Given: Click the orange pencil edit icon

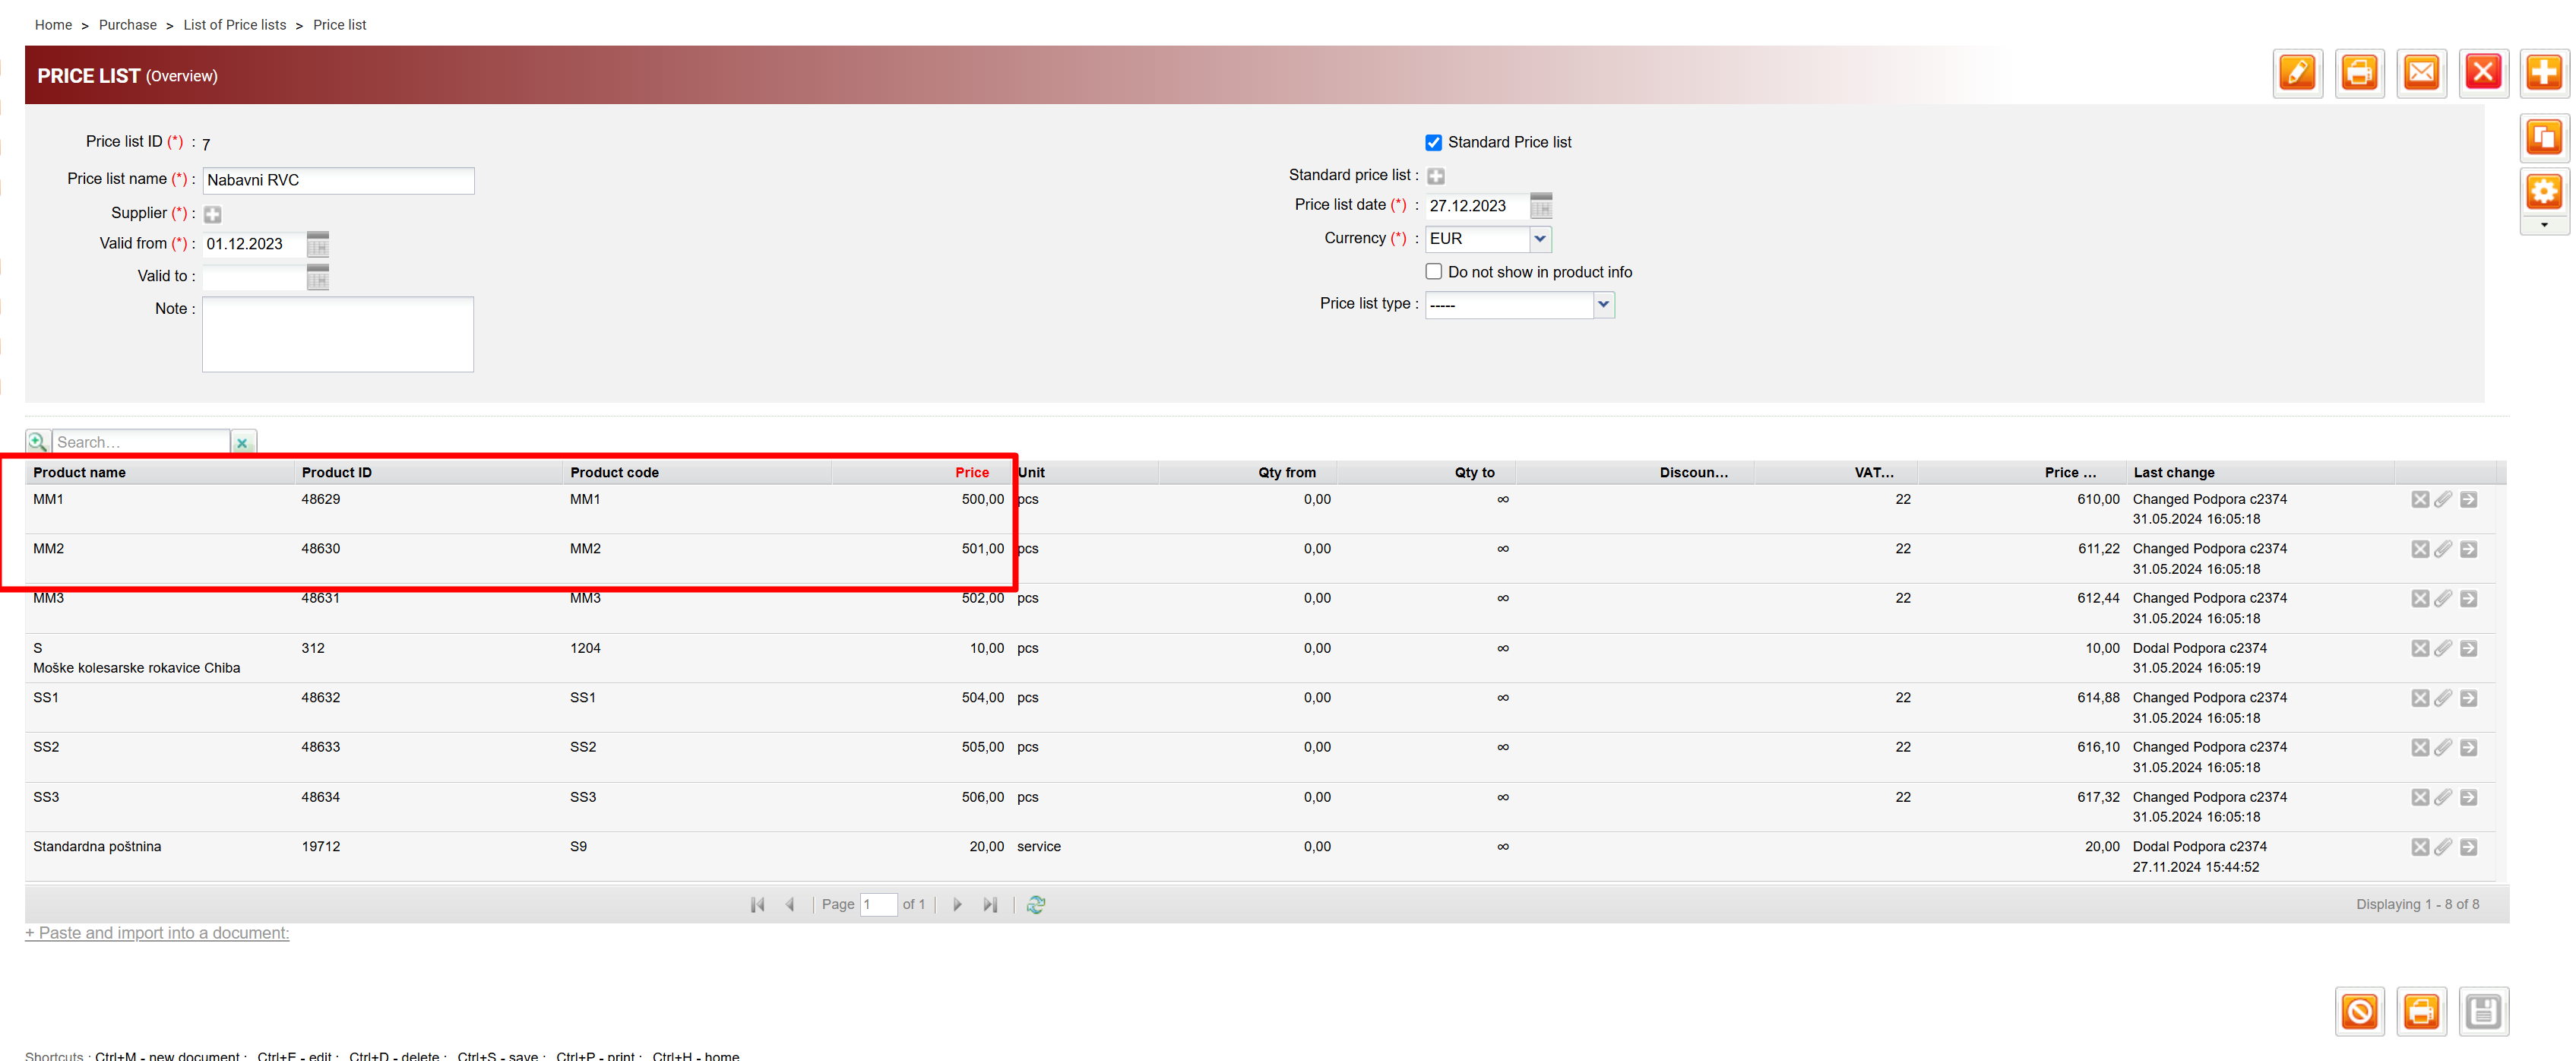Looking at the screenshot, I should tap(2297, 73).
